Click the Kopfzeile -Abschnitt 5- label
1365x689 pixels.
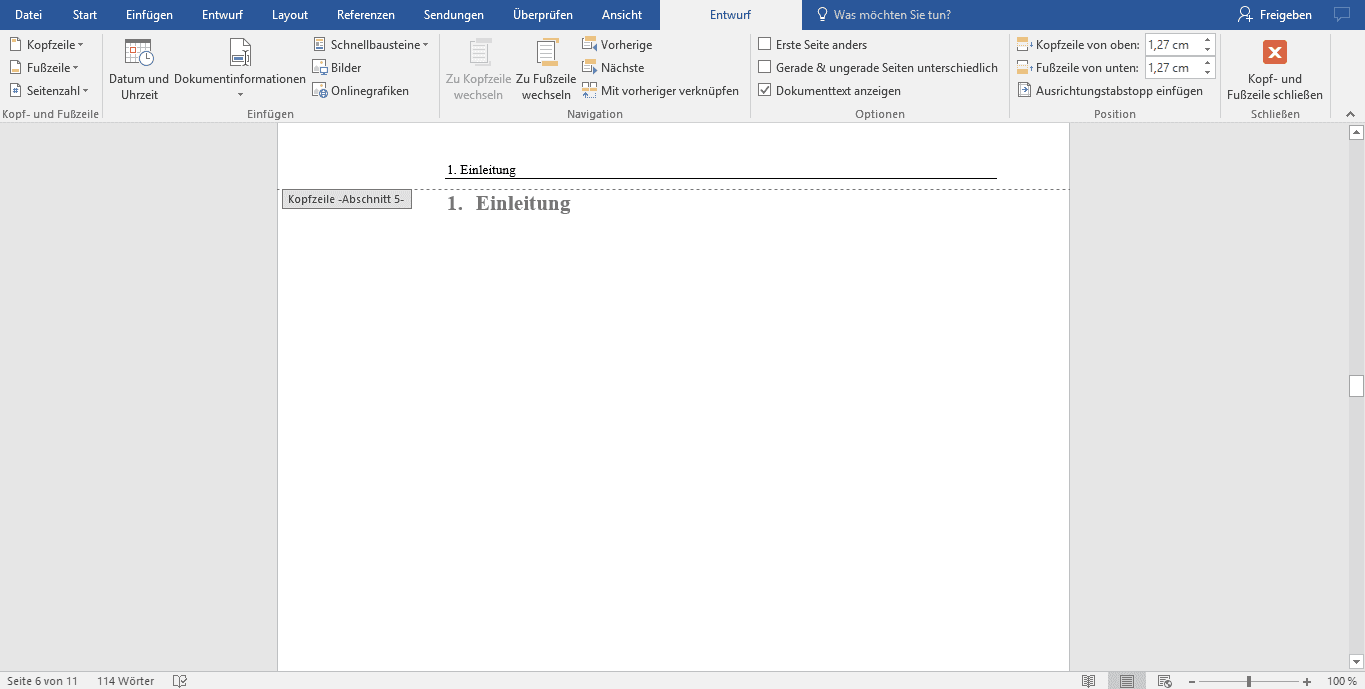click(347, 199)
